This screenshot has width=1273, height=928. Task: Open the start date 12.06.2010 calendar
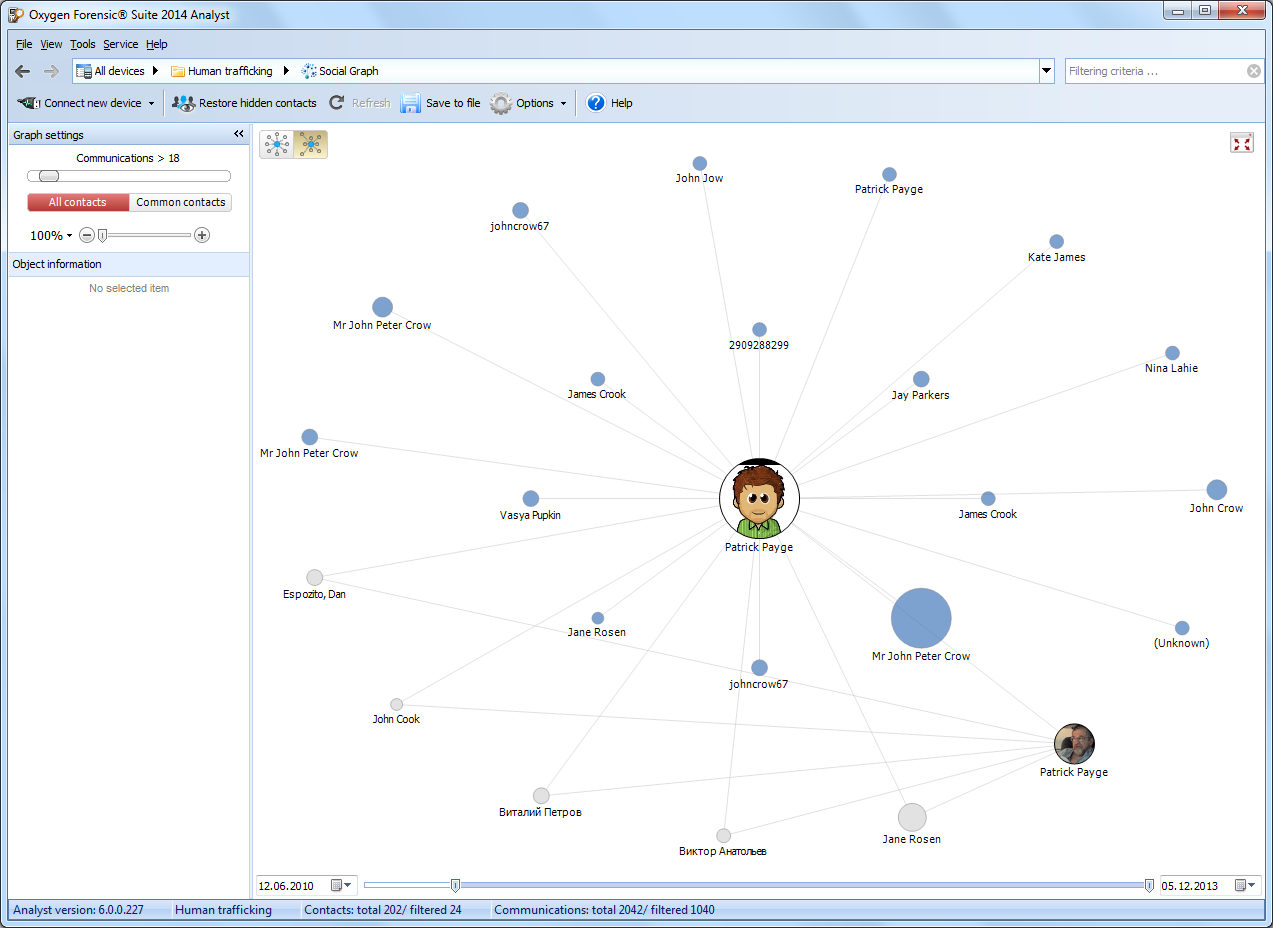pyautogui.click(x=342, y=885)
